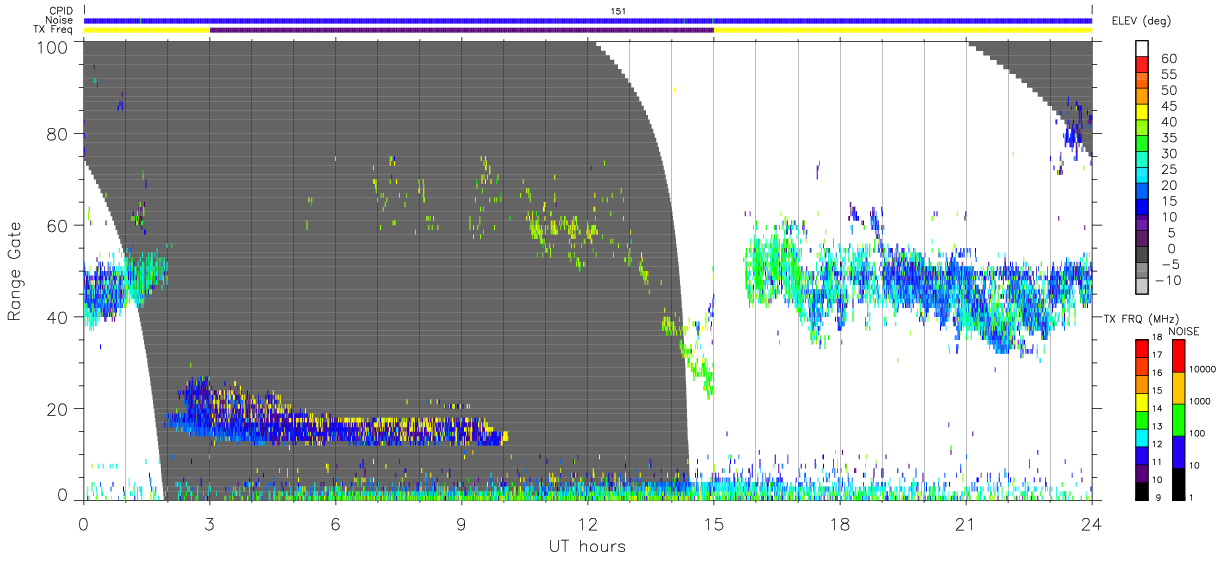This screenshot has width=1228, height=567.
Task: Select the 24 tick label on UT hours axis
Action: point(1092,523)
